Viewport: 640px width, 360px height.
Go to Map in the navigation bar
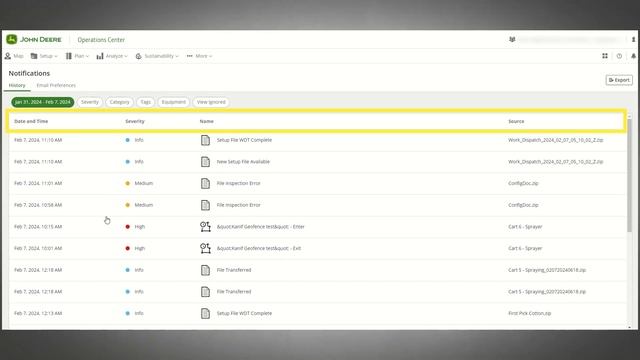point(14,56)
